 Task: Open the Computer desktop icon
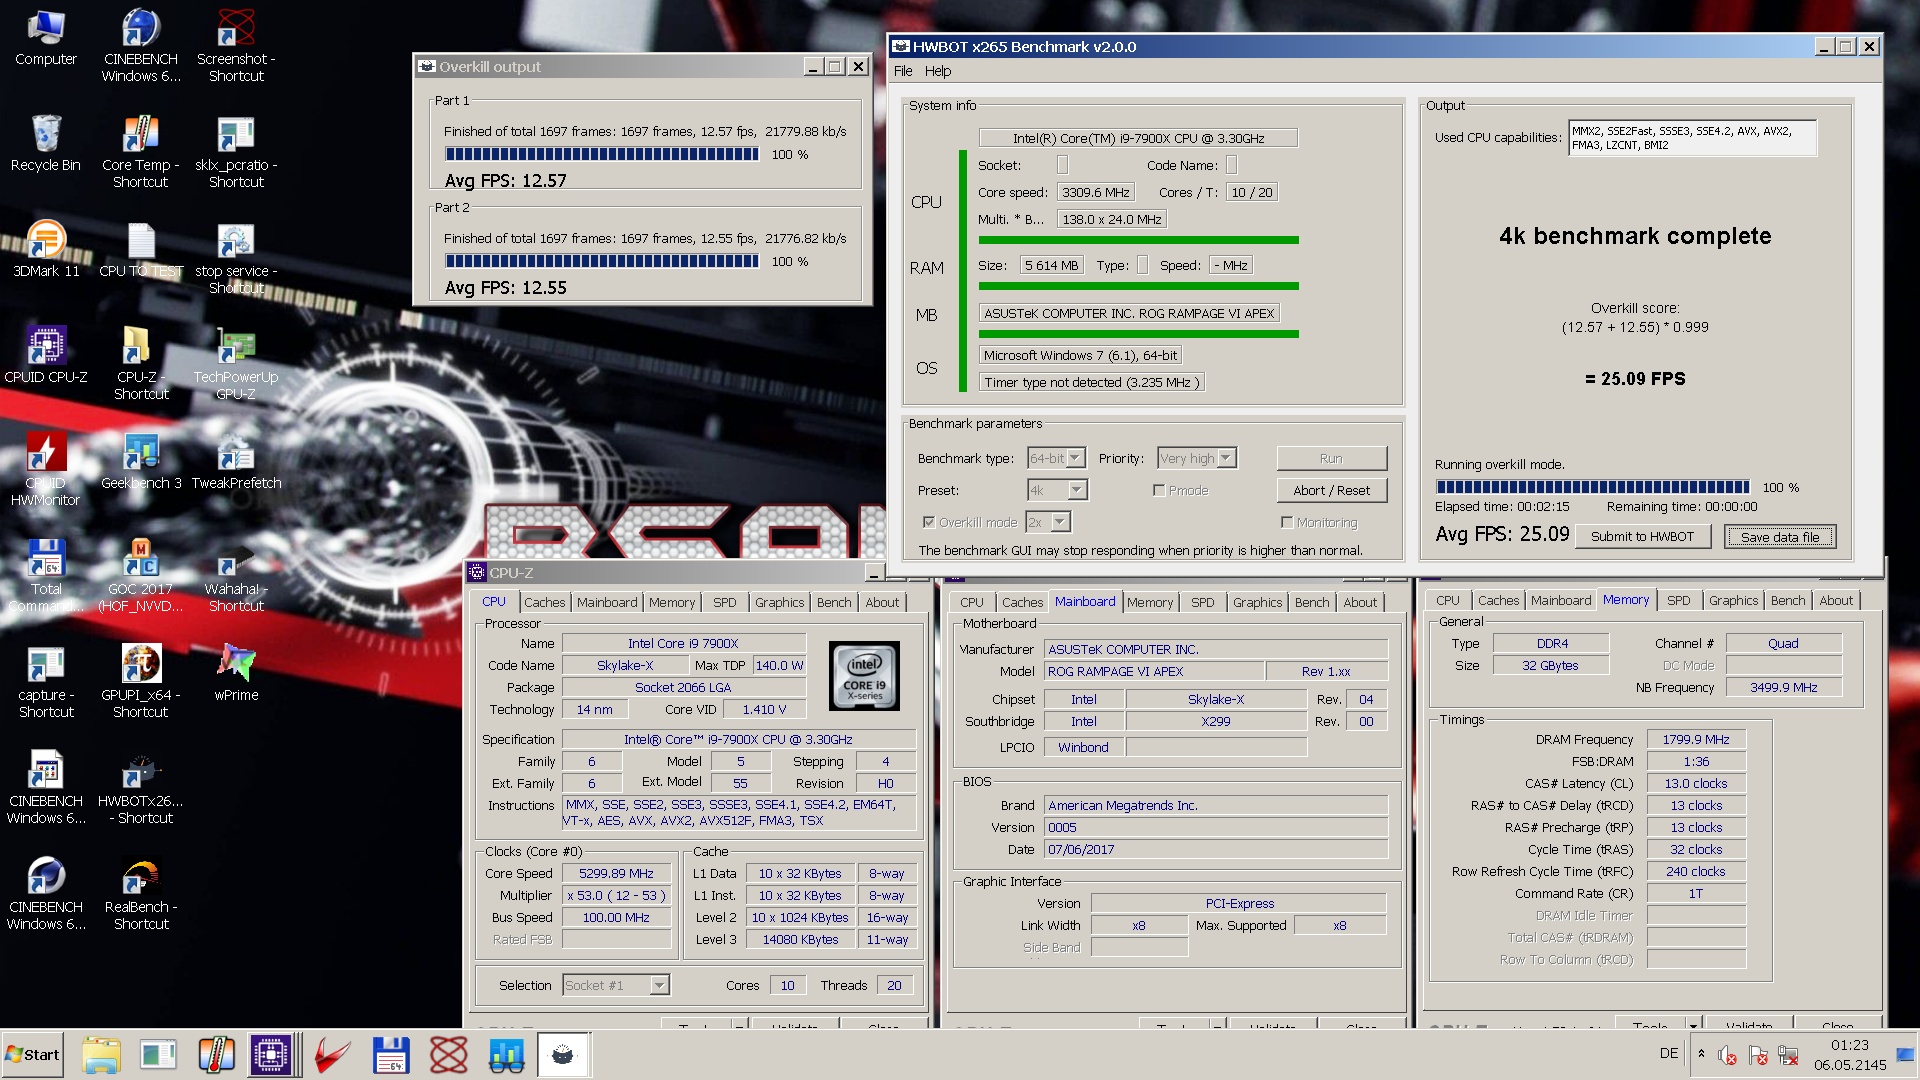point(46,40)
